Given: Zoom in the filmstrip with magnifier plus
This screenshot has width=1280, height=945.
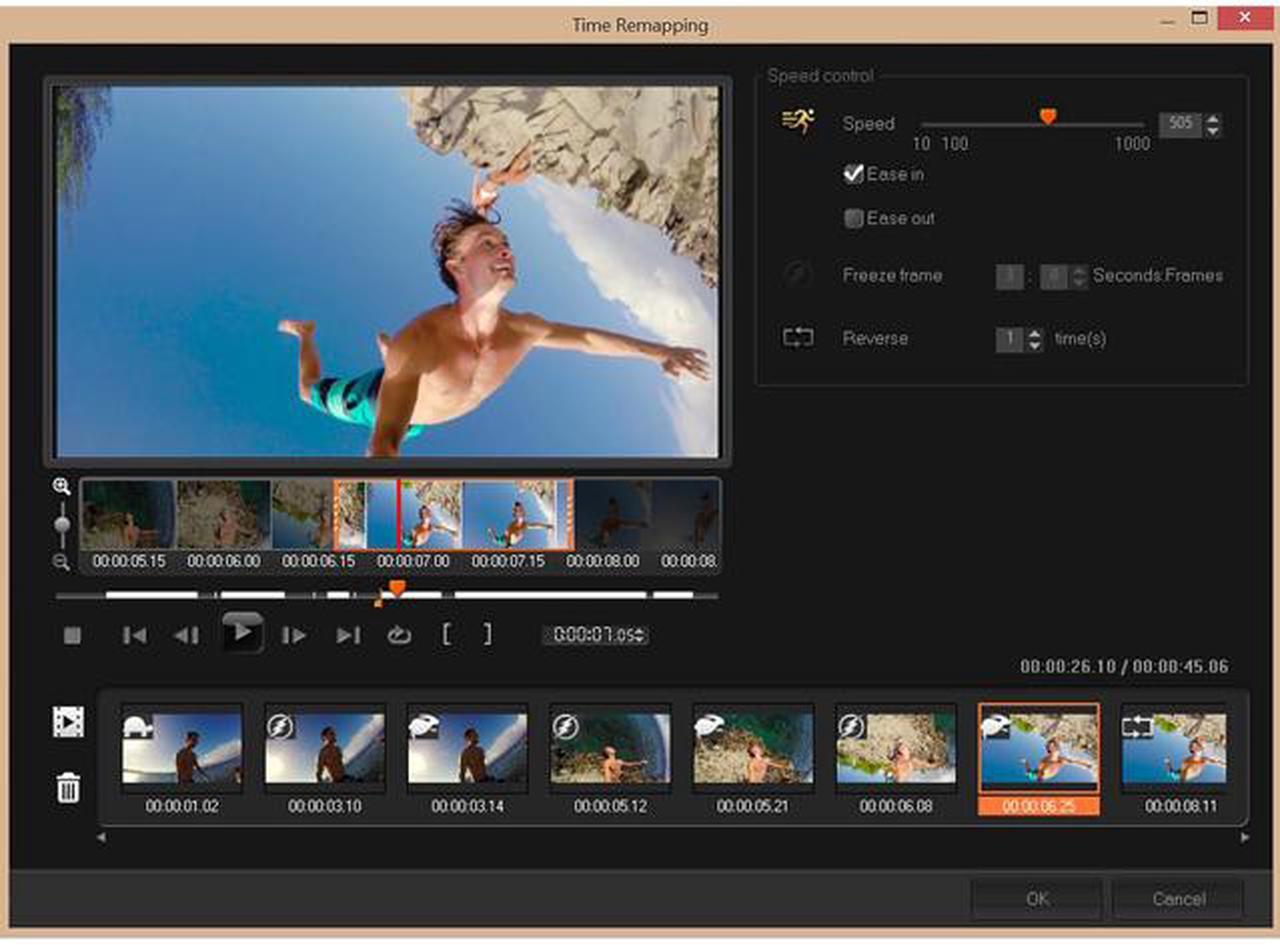Looking at the screenshot, I should 61,487.
